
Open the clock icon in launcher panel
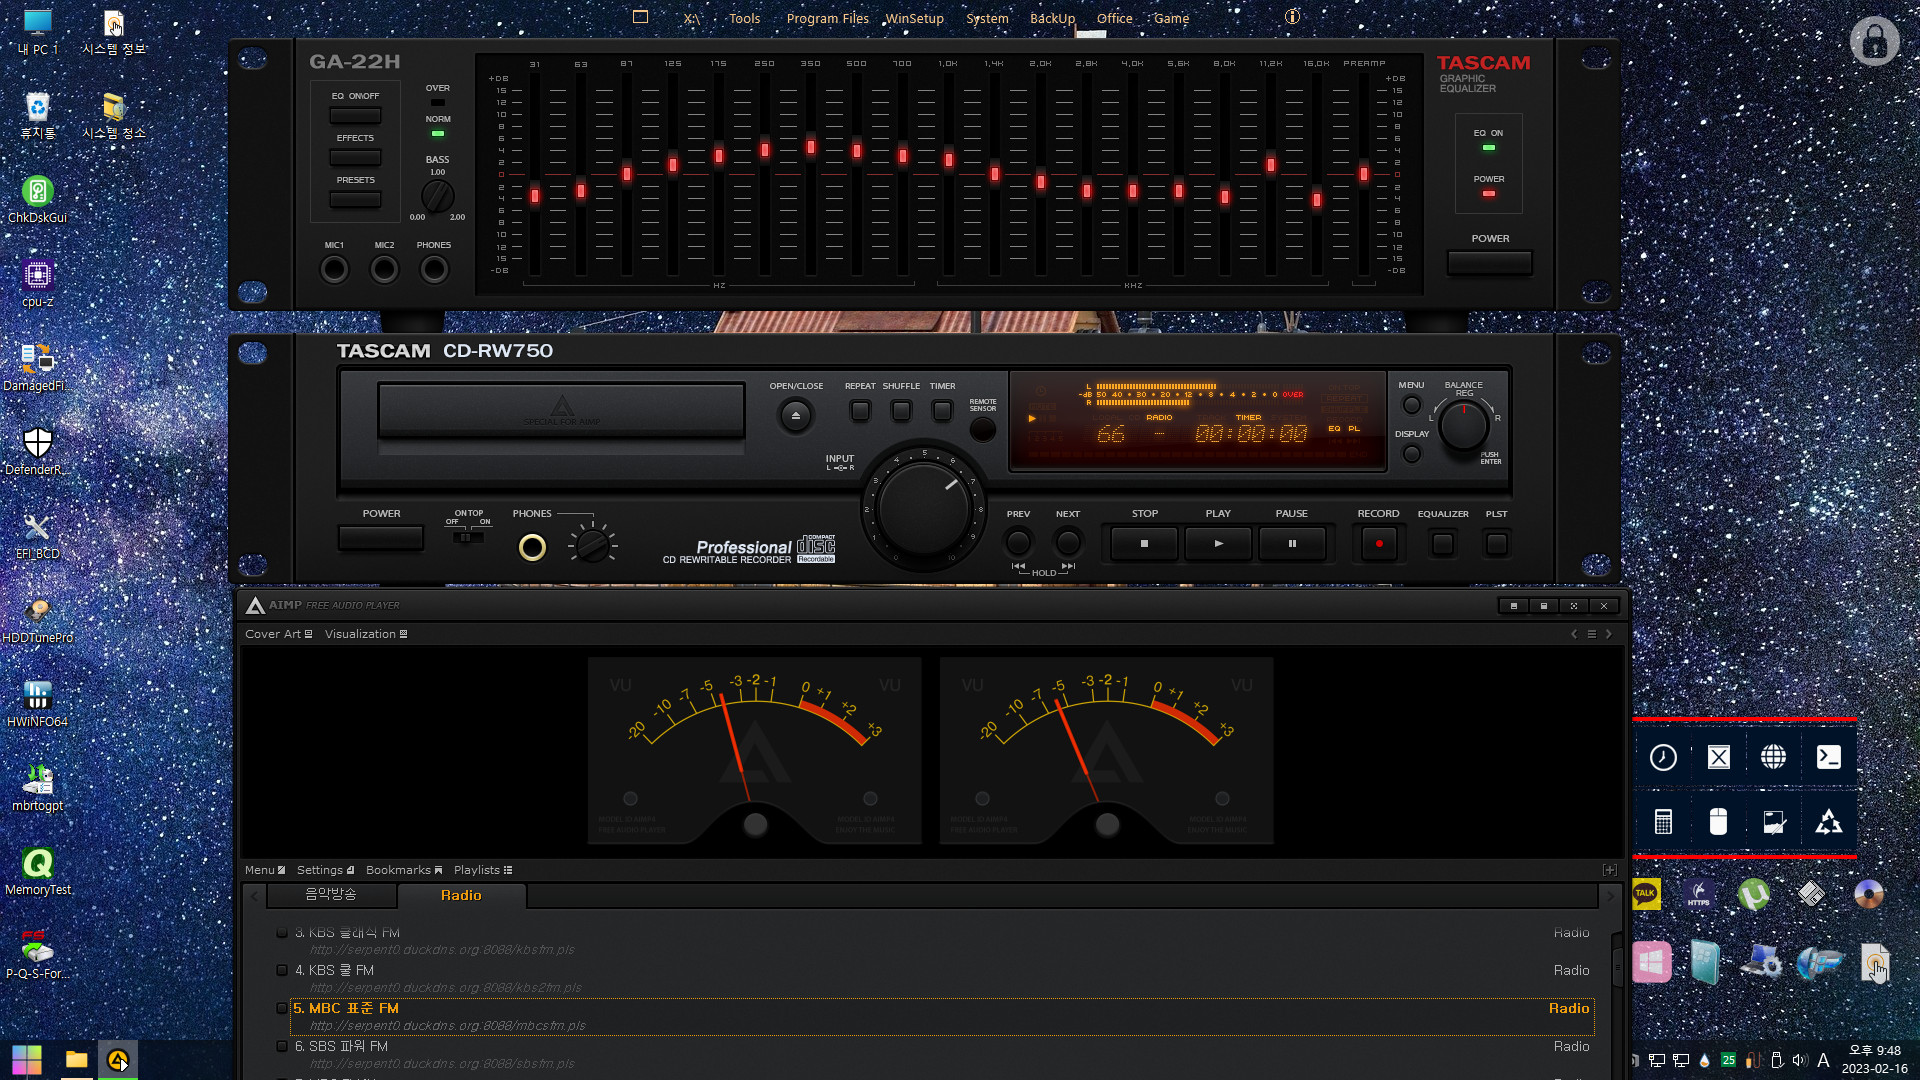(x=1663, y=757)
